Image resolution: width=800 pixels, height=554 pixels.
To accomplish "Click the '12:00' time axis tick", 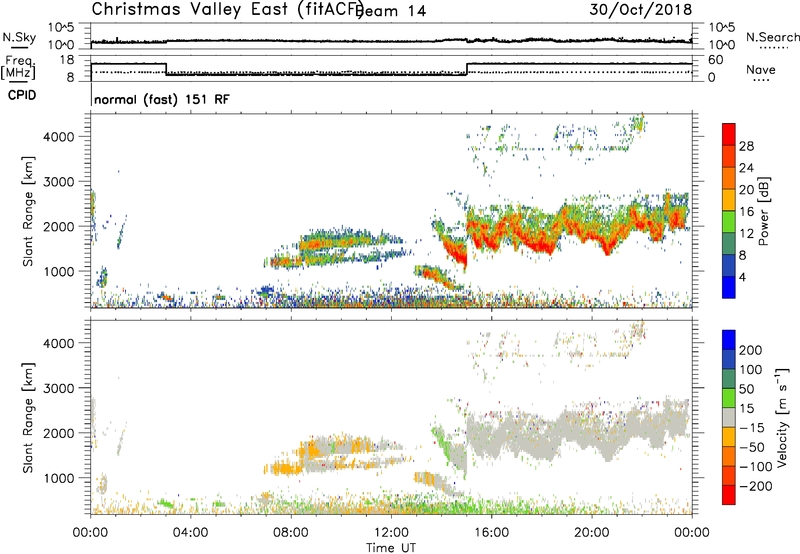I will tap(391, 533).
